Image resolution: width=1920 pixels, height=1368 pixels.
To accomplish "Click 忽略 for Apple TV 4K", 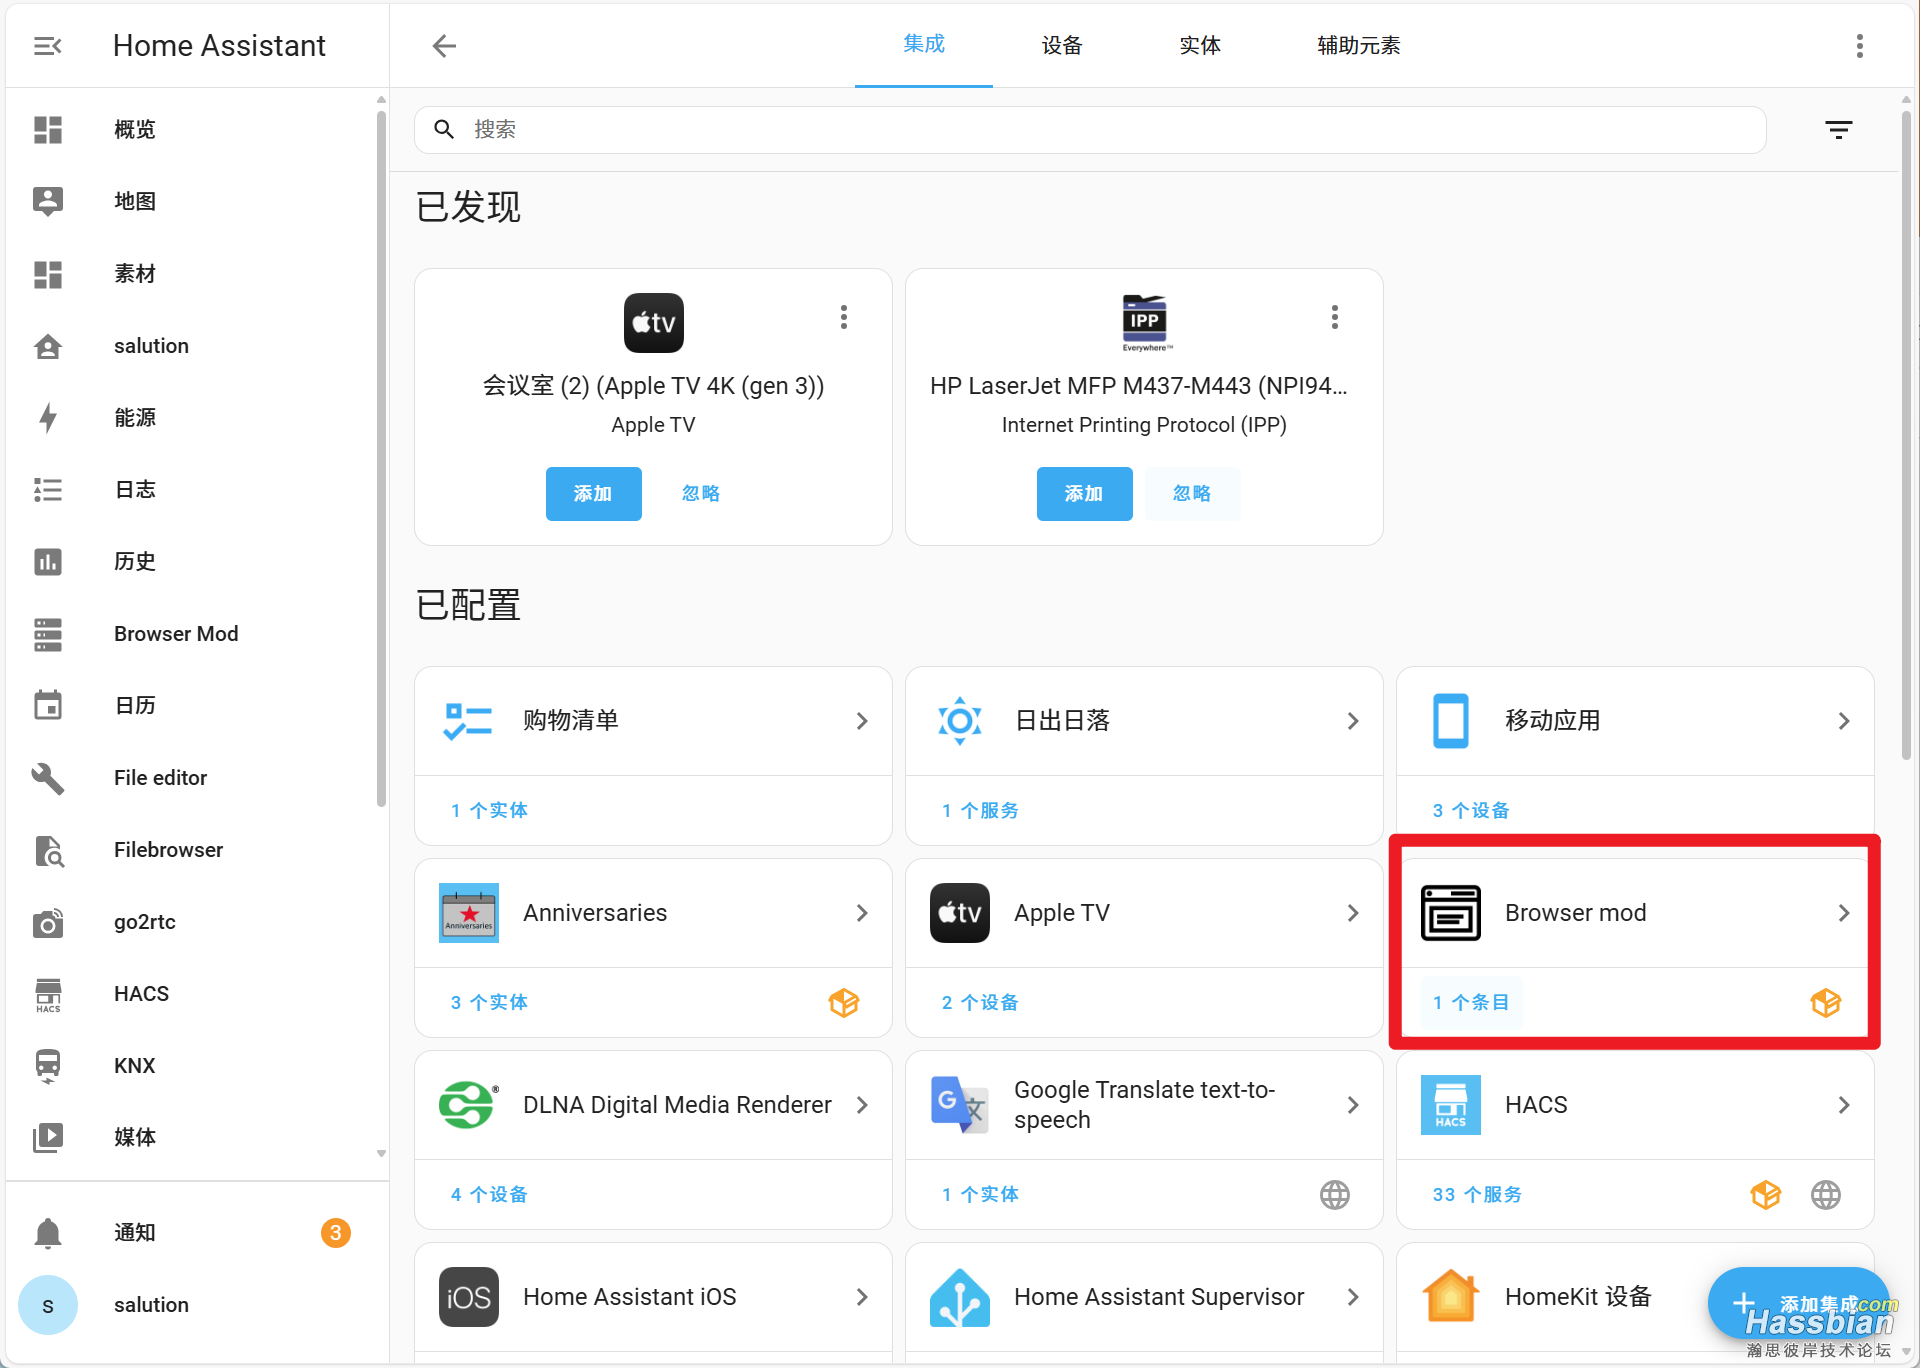I will coord(701,494).
